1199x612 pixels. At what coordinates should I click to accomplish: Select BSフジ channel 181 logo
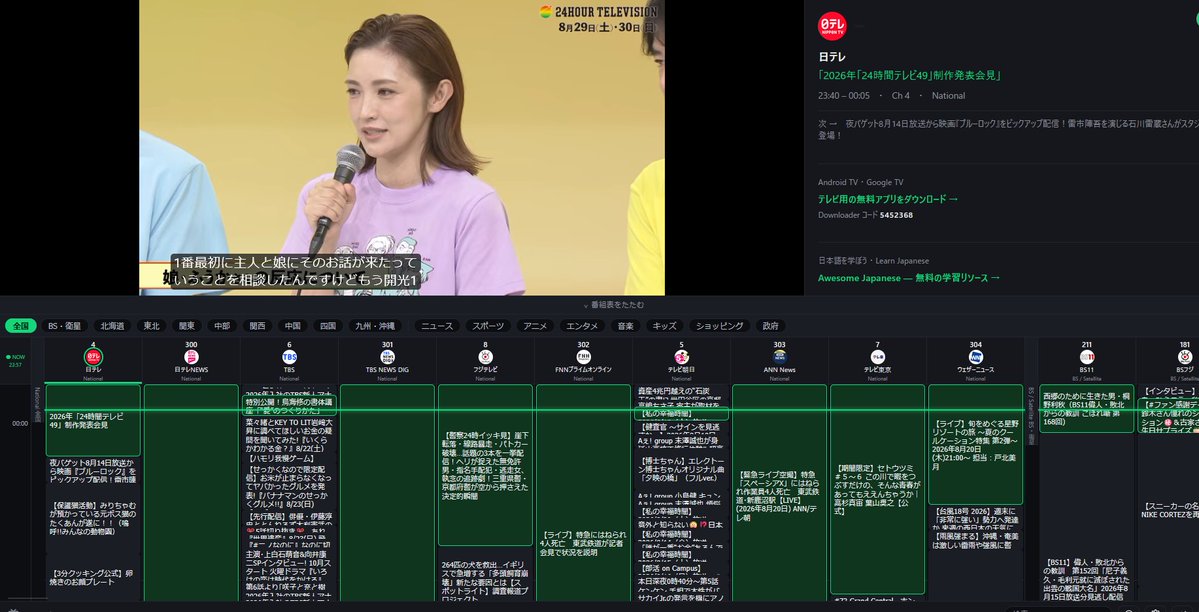tap(1184, 357)
